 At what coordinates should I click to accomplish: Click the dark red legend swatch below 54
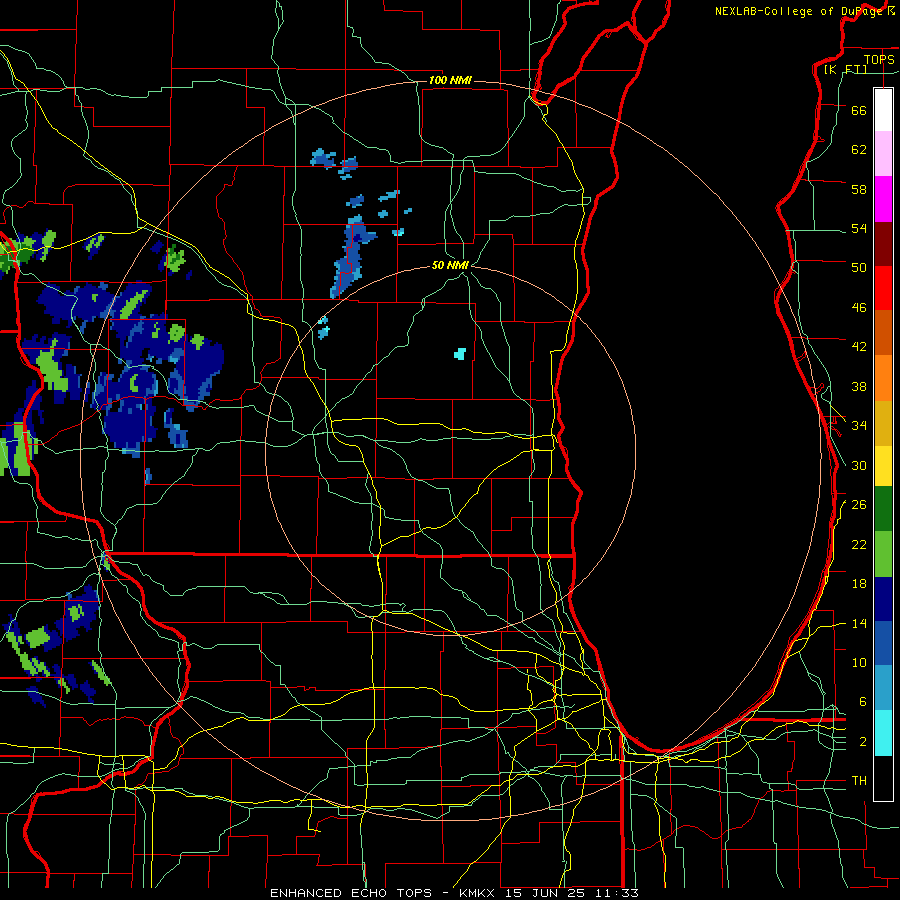pyautogui.click(x=883, y=244)
